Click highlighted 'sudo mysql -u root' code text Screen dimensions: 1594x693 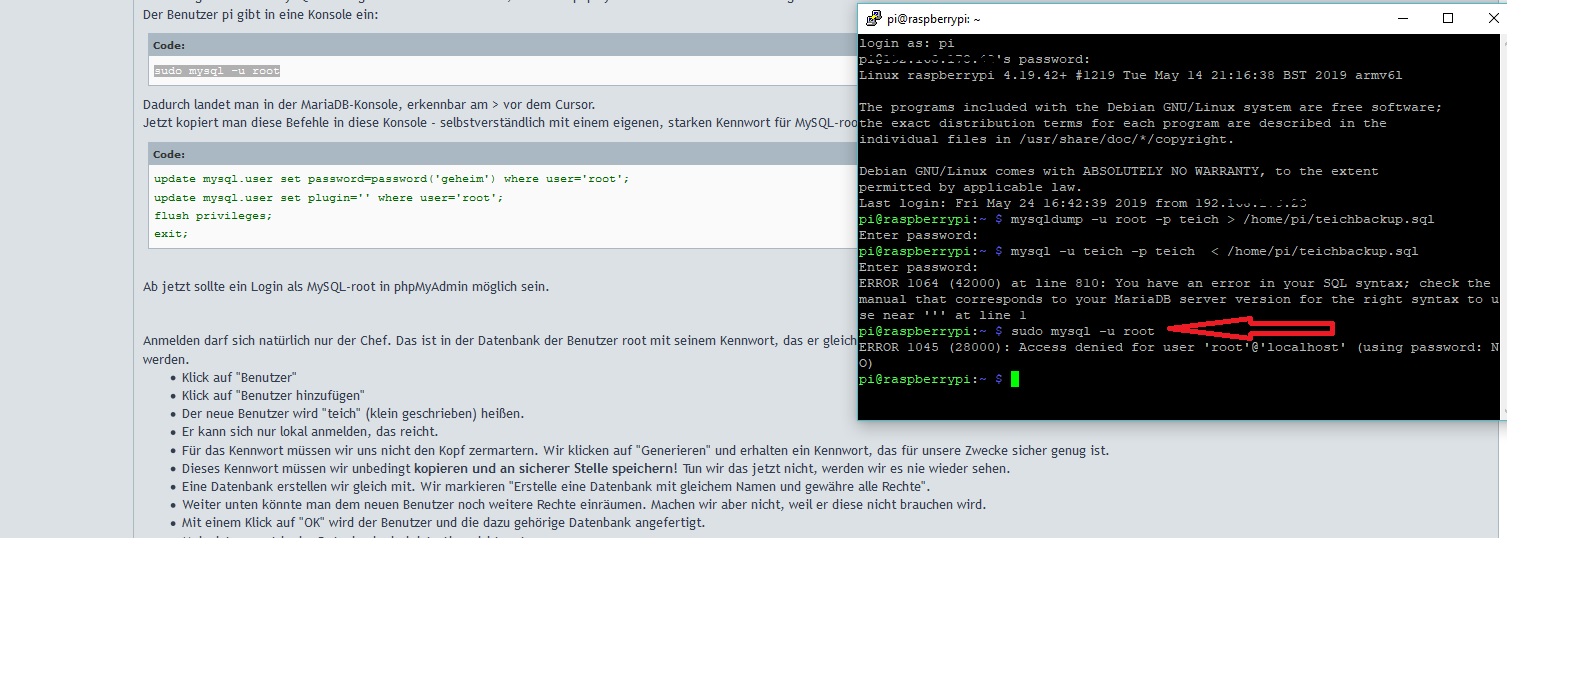[217, 71]
